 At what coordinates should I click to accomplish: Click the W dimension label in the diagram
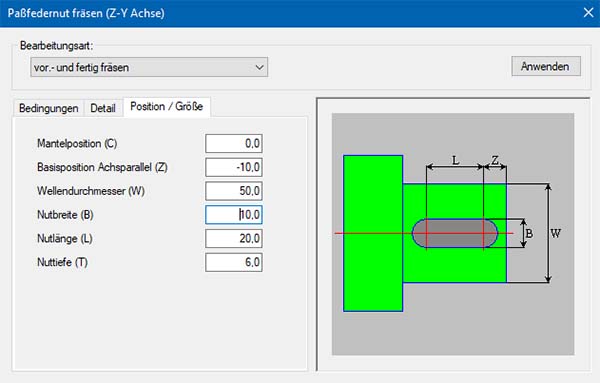tap(555, 233)
